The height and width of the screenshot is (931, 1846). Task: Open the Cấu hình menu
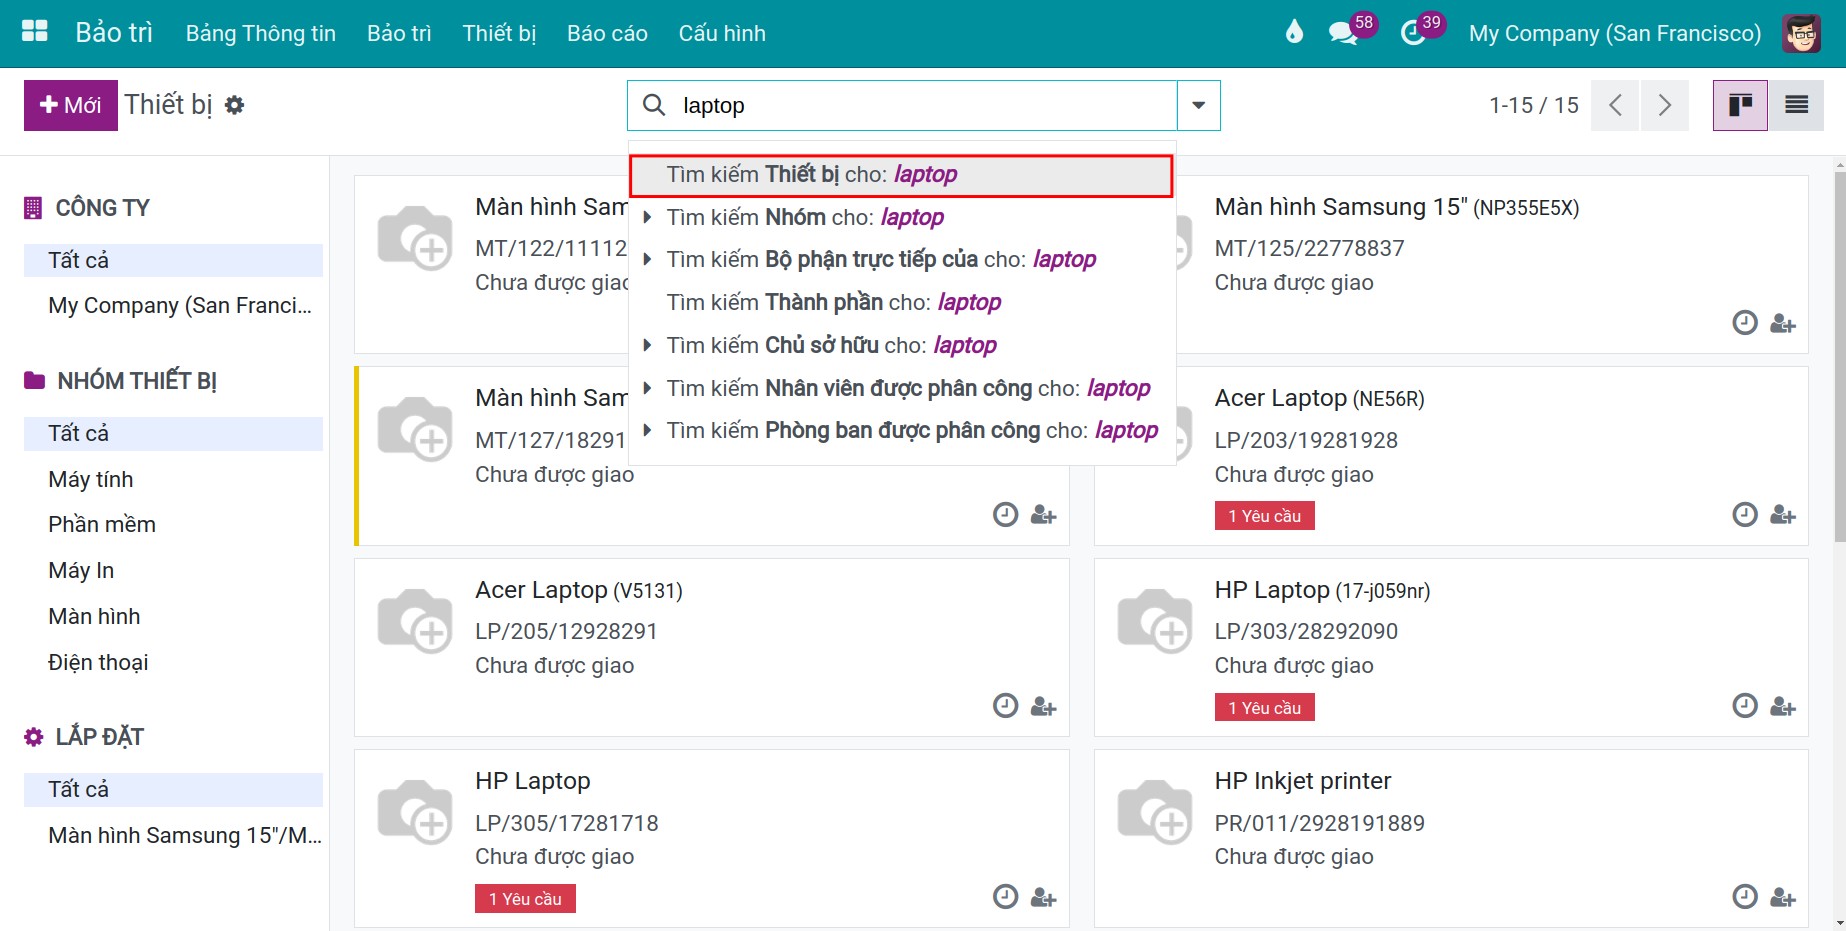pos(722,33)
